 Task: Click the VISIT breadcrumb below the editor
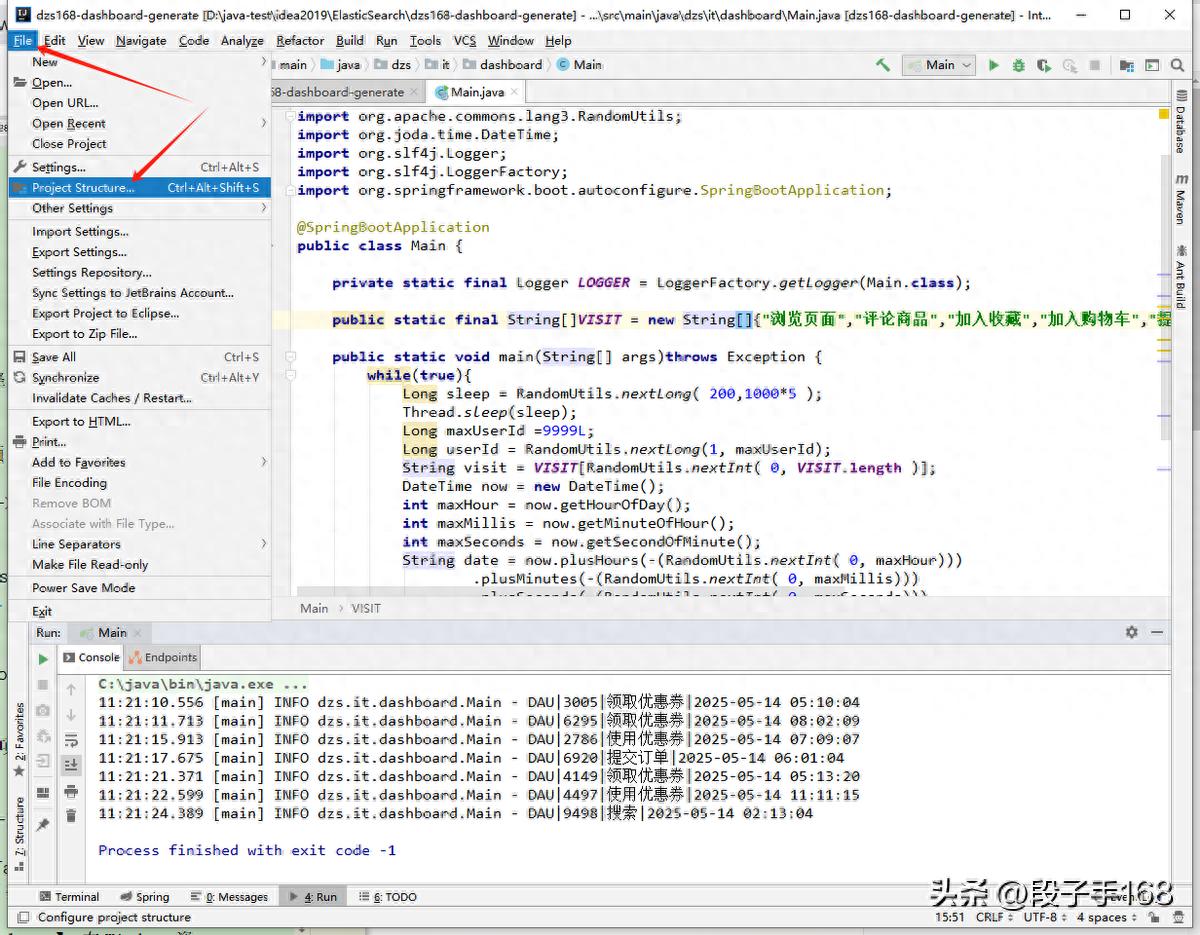tap(366, 608)
